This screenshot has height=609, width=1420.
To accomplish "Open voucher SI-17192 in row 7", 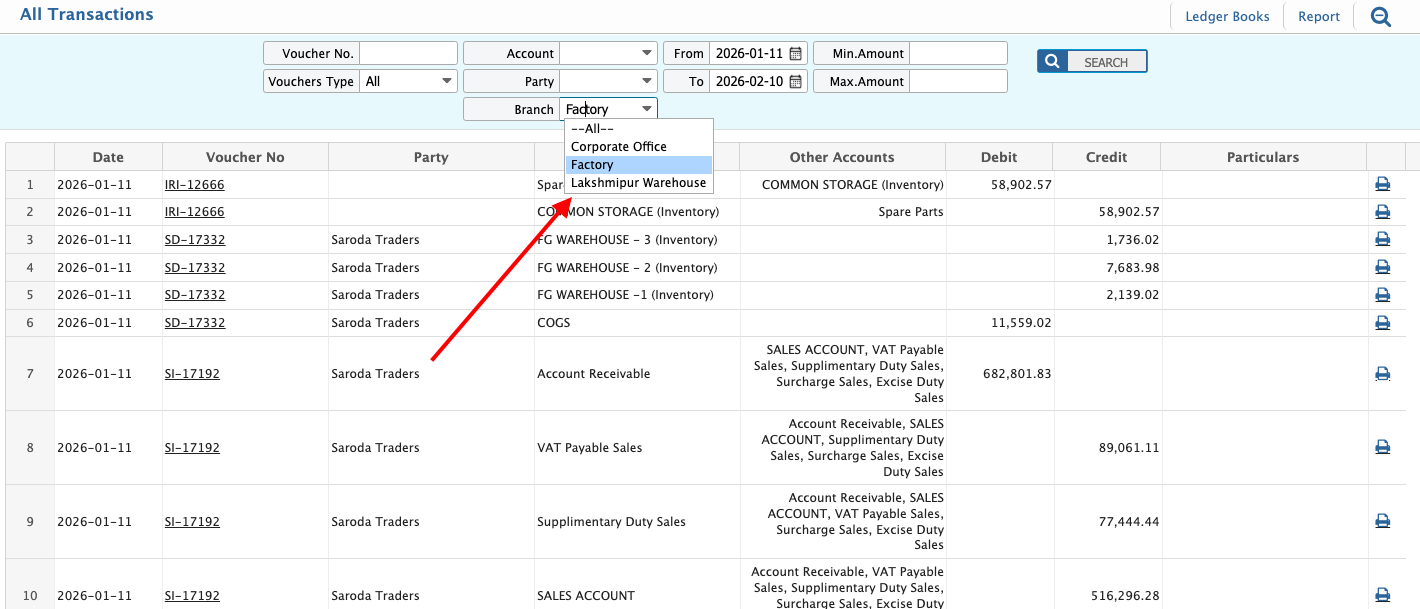I will [x=192, y=374].
